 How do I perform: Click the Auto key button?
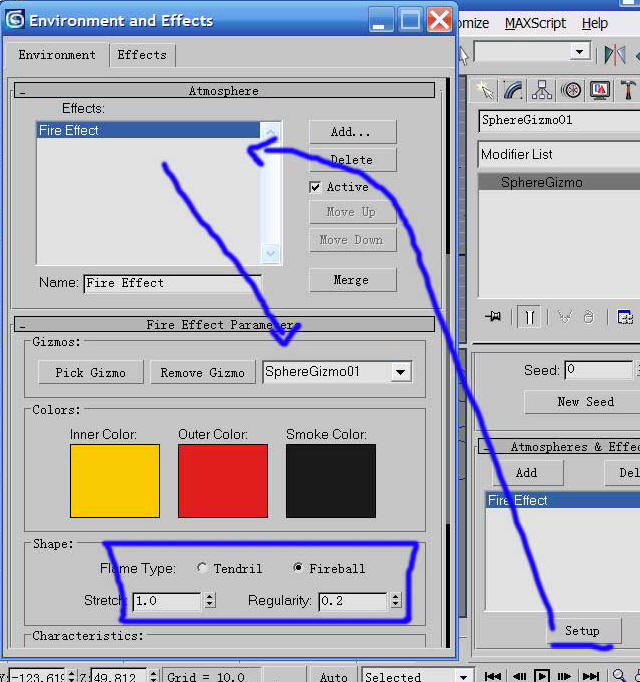(333, 676)
